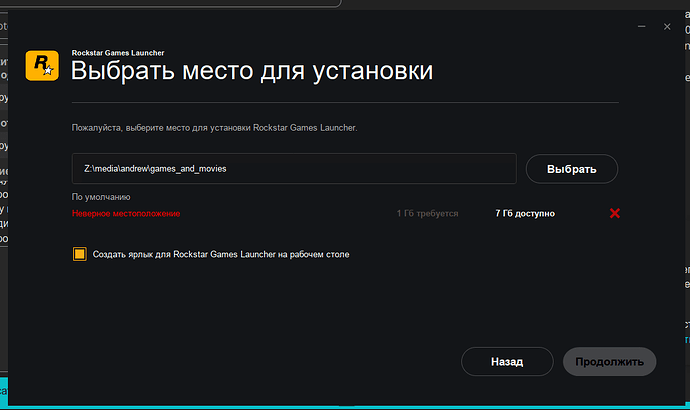Close the launcher installer window

(x=667, y=27)
